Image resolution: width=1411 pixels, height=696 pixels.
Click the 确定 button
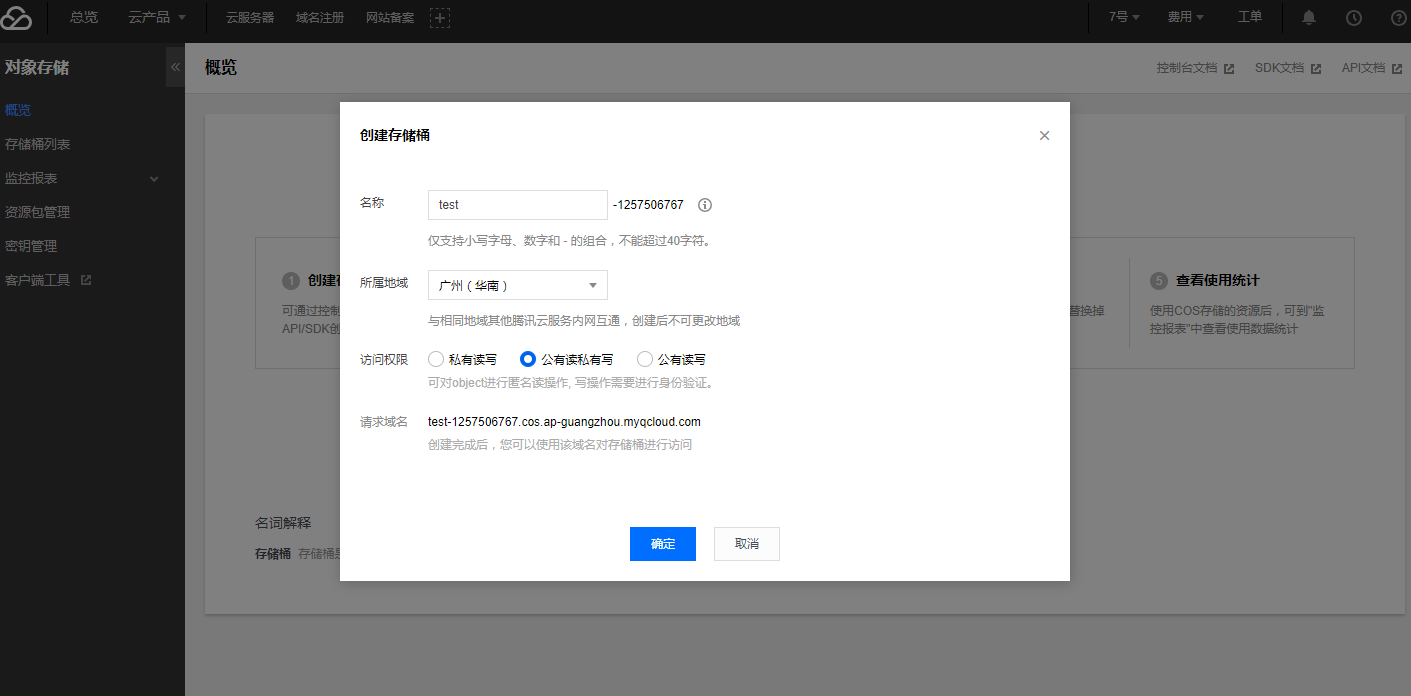[x=662, y=544]
